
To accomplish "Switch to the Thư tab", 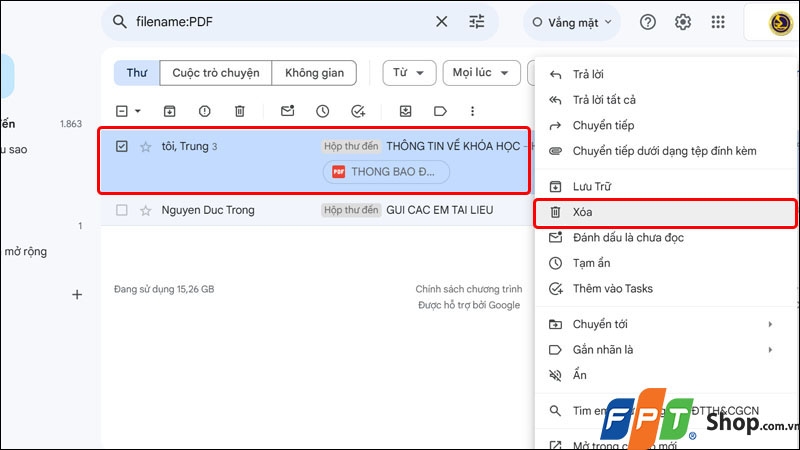I will (x=137, y=73).
